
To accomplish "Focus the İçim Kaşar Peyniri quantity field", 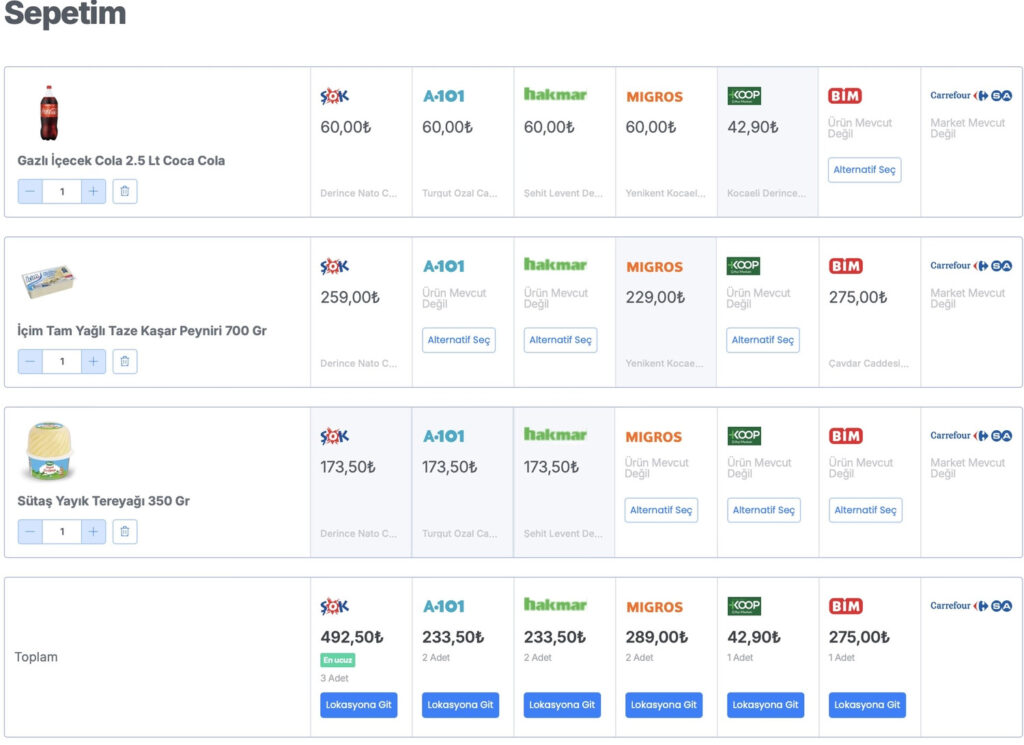I will pyautogui.click(x=62, y=361).
